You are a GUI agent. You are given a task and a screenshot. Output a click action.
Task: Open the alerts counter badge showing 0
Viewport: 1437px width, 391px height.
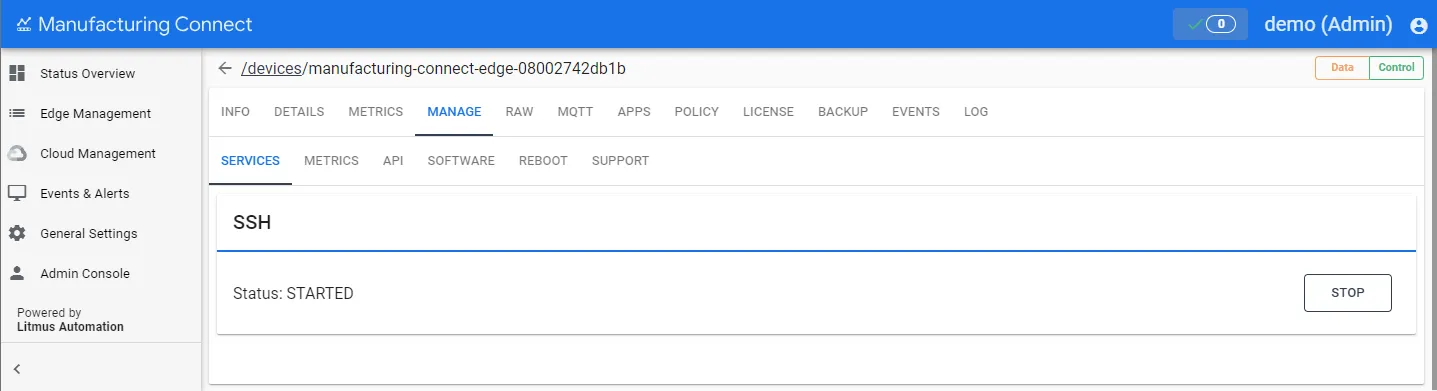point(1210,24)
